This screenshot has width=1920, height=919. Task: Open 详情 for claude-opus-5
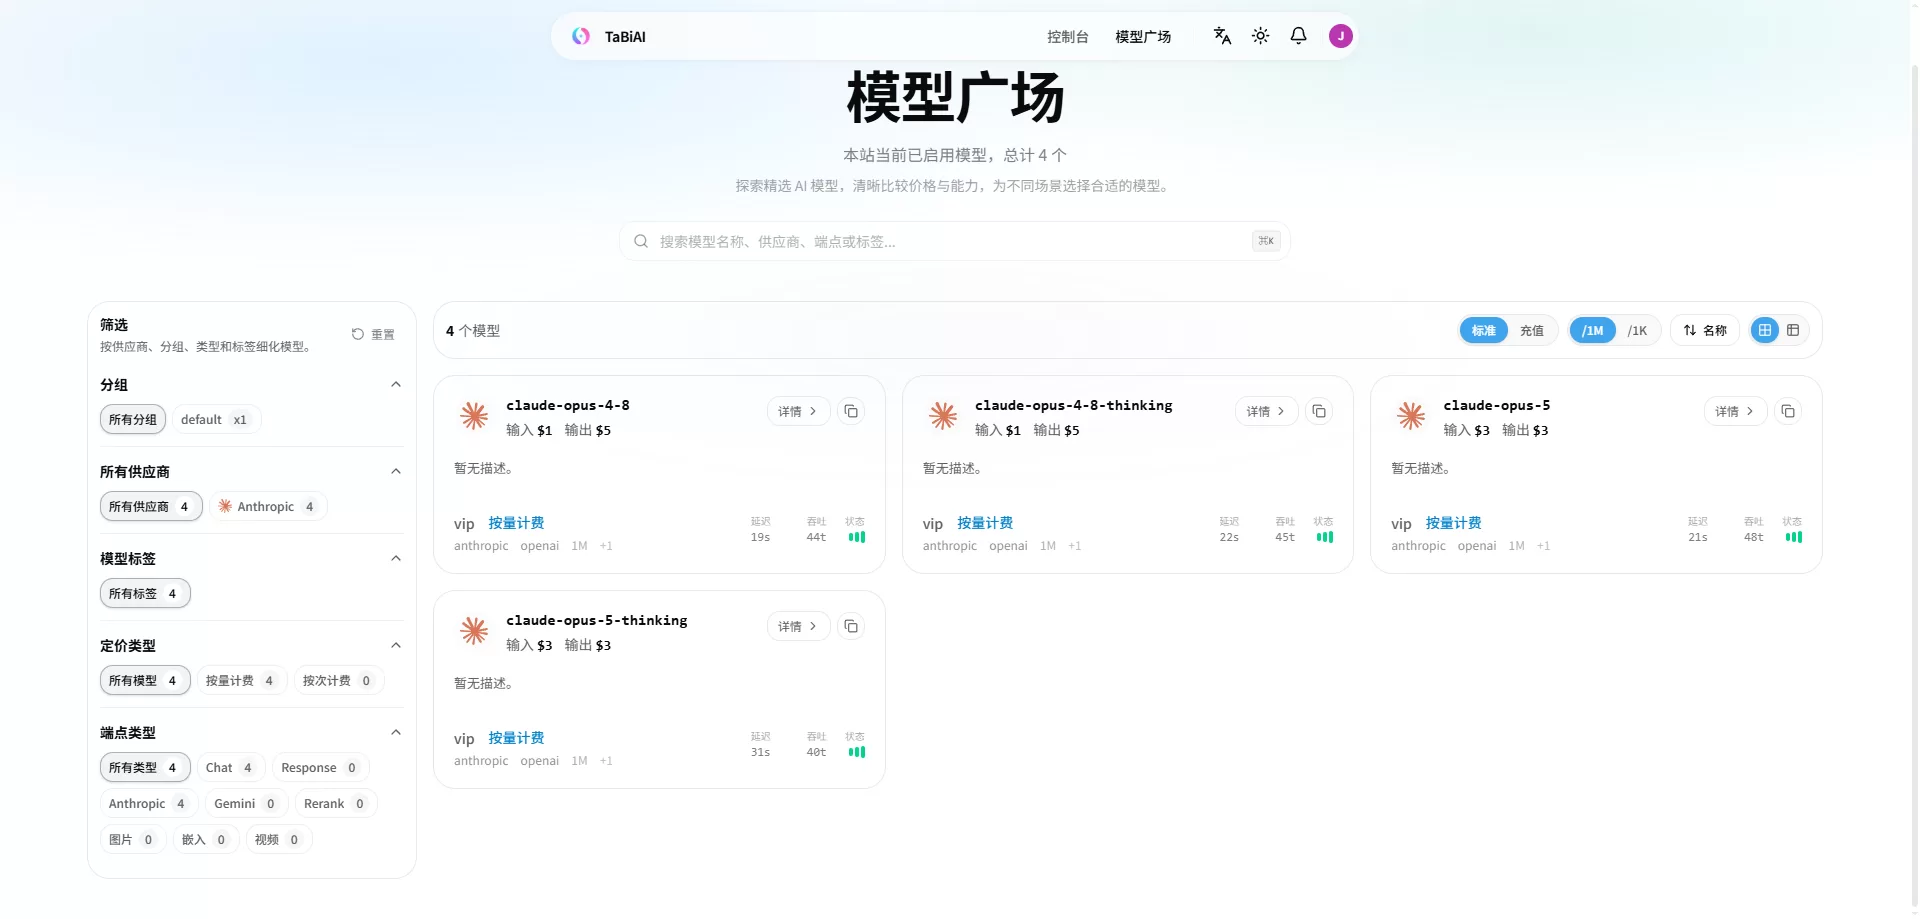tap(1735, 411)
